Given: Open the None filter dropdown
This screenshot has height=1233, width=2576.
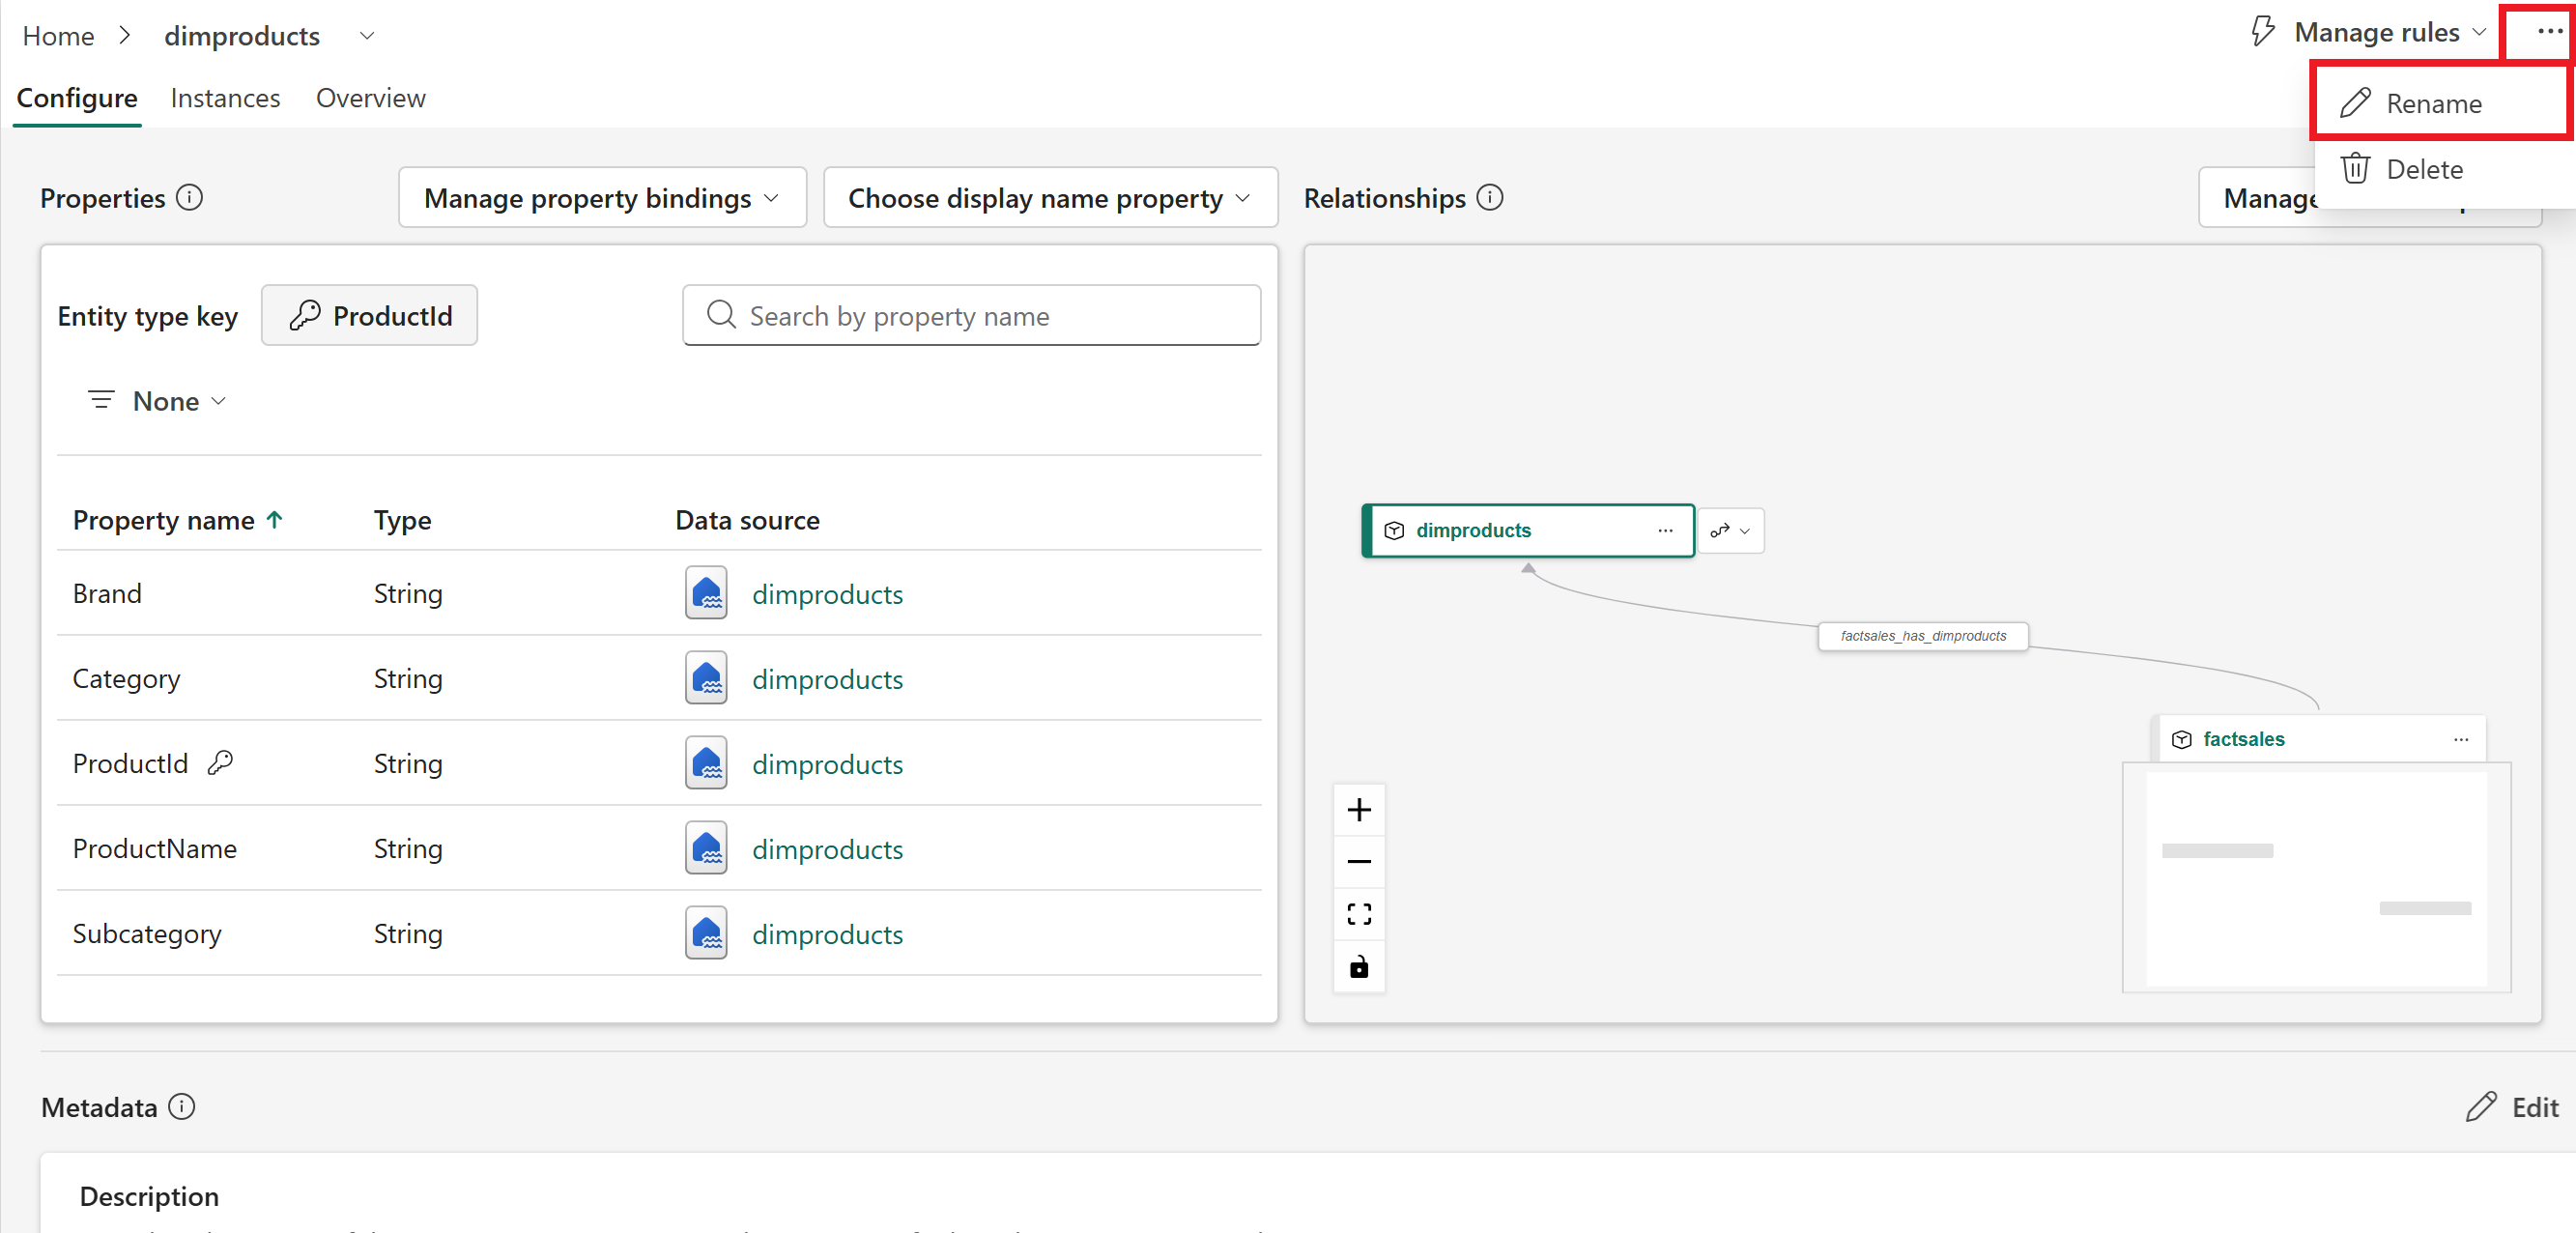Looking at the screenshot, I should point(158,401).
